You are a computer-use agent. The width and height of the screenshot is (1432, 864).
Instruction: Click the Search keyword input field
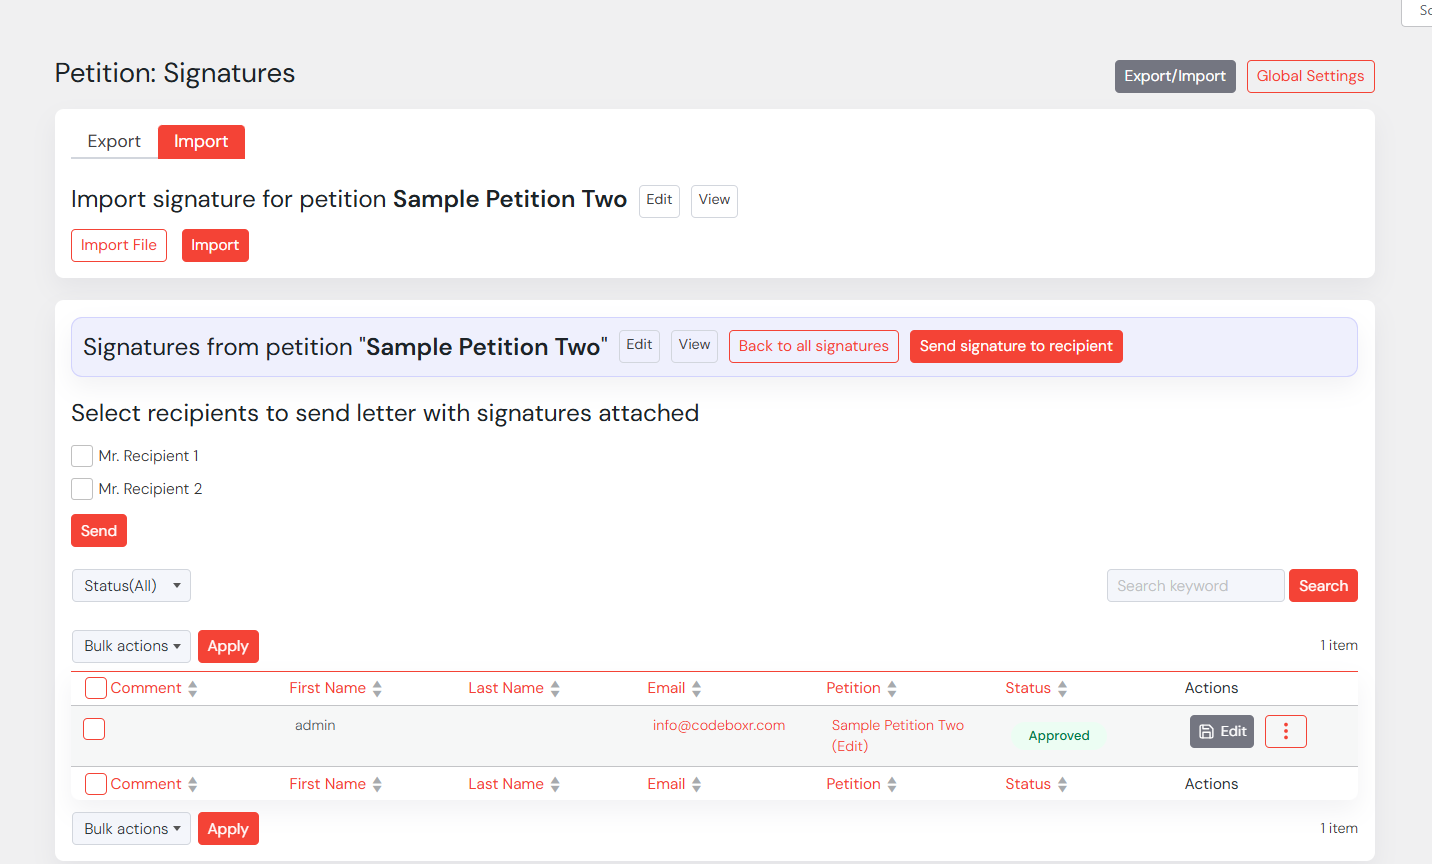coord(1195,586)
